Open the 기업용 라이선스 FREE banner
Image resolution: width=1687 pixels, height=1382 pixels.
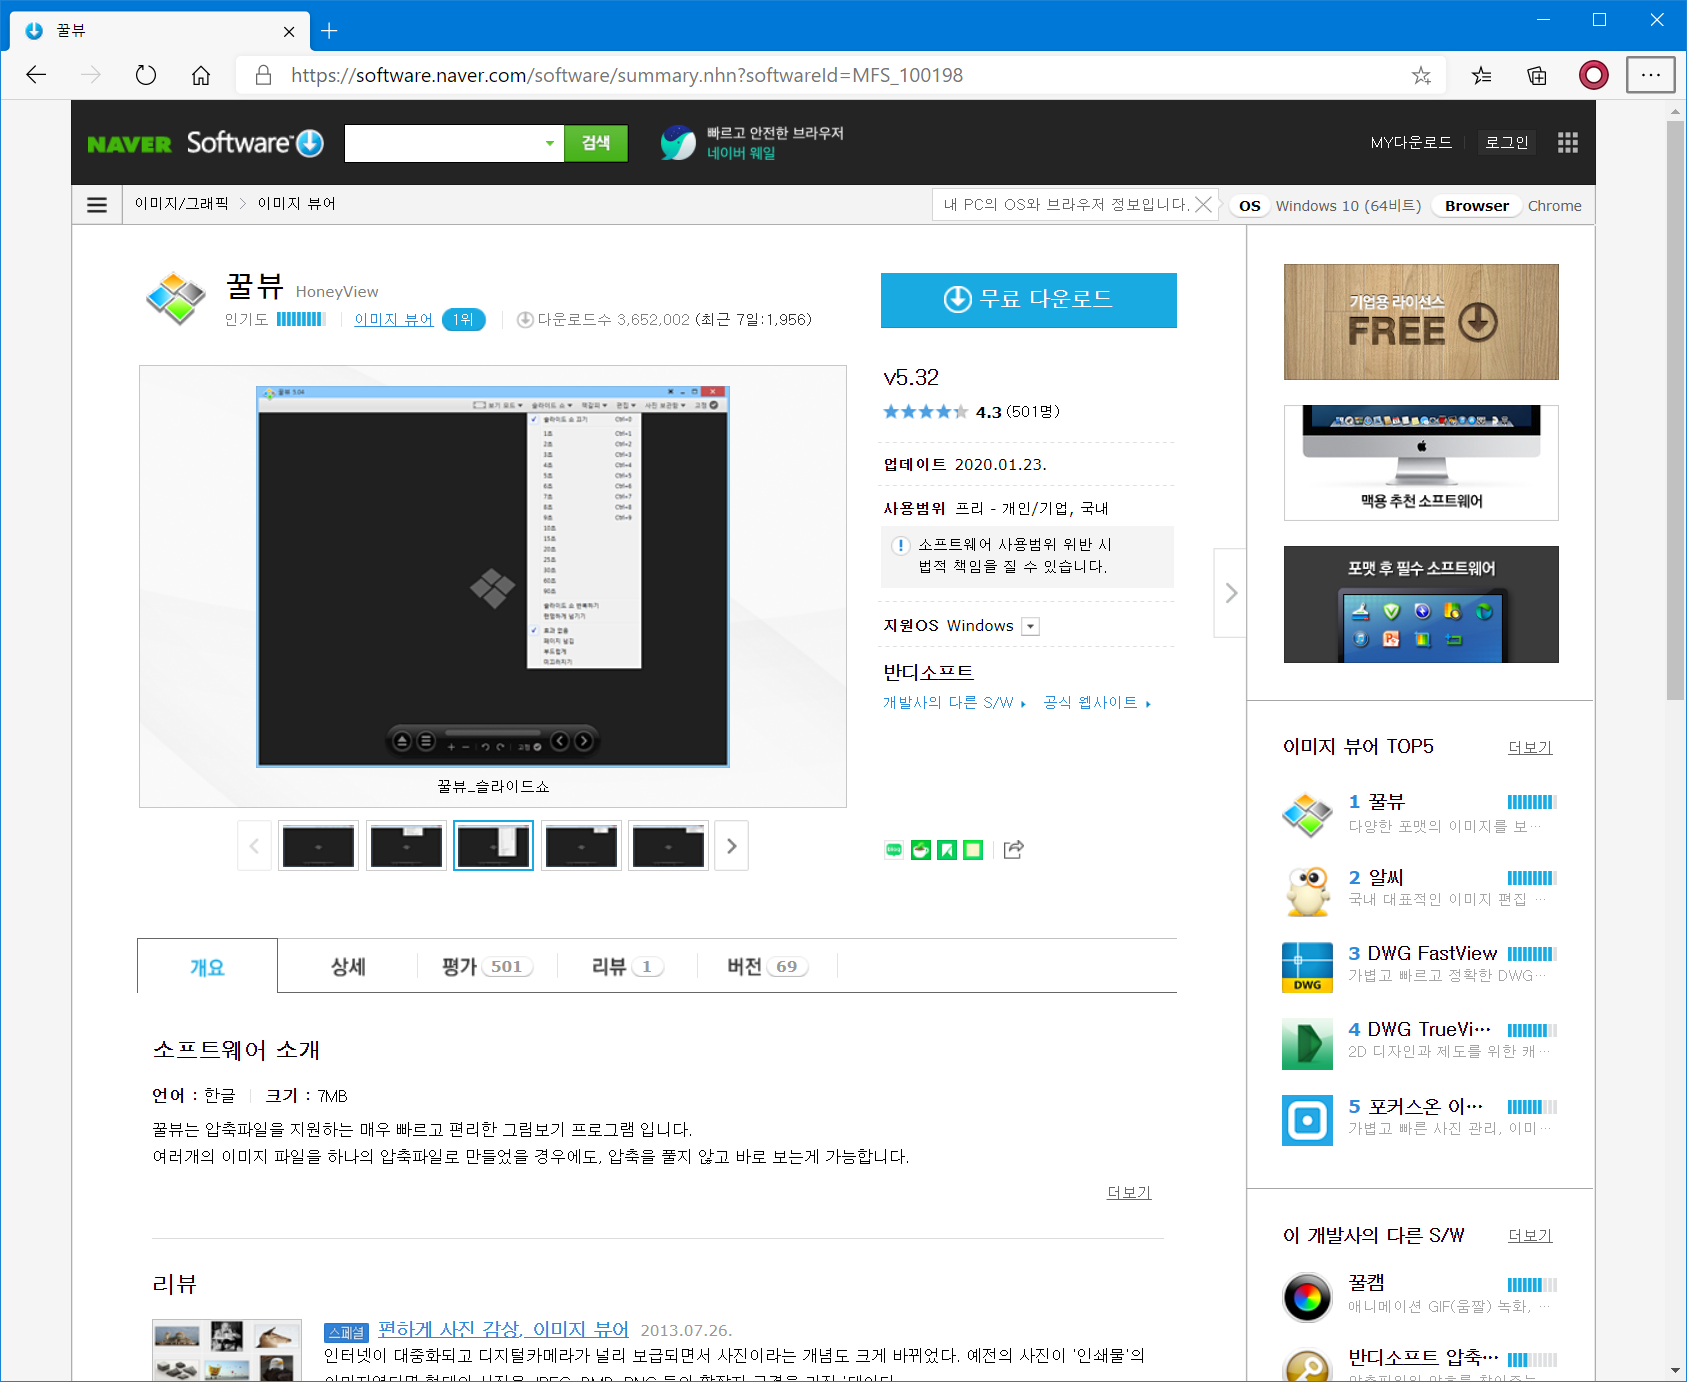point(1421,322)
